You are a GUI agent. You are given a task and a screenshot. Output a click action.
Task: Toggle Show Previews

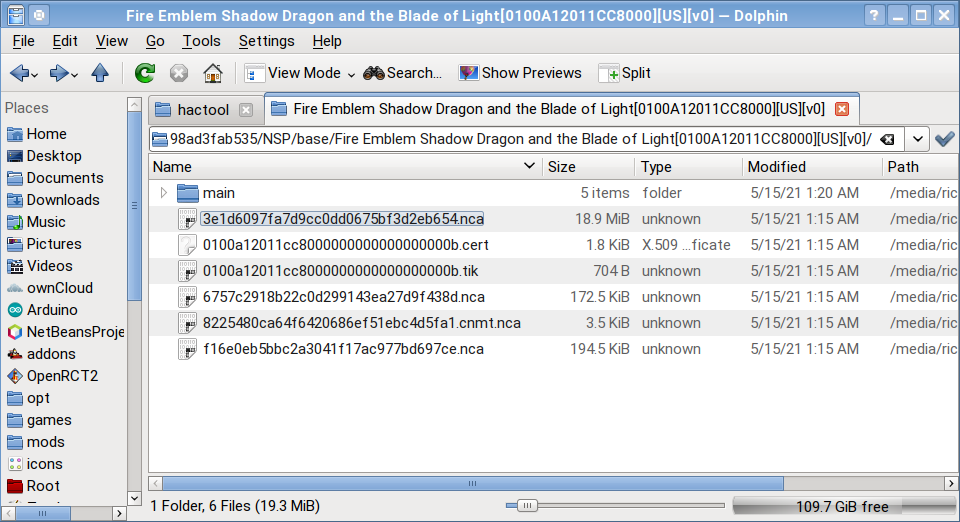(520, 73)
